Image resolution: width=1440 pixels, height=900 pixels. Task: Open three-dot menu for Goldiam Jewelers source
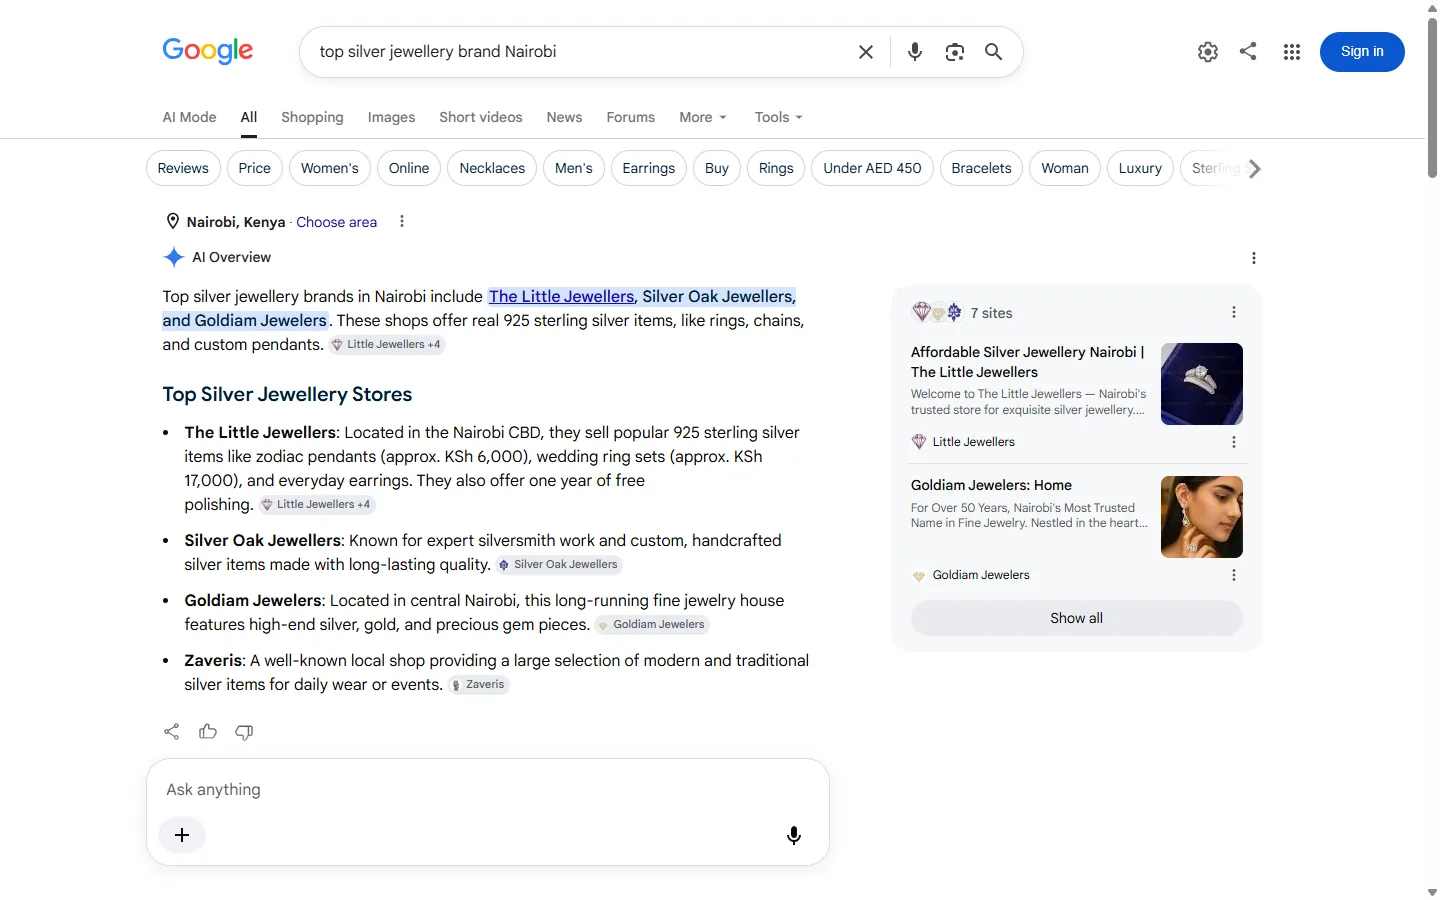(1234, 575)
